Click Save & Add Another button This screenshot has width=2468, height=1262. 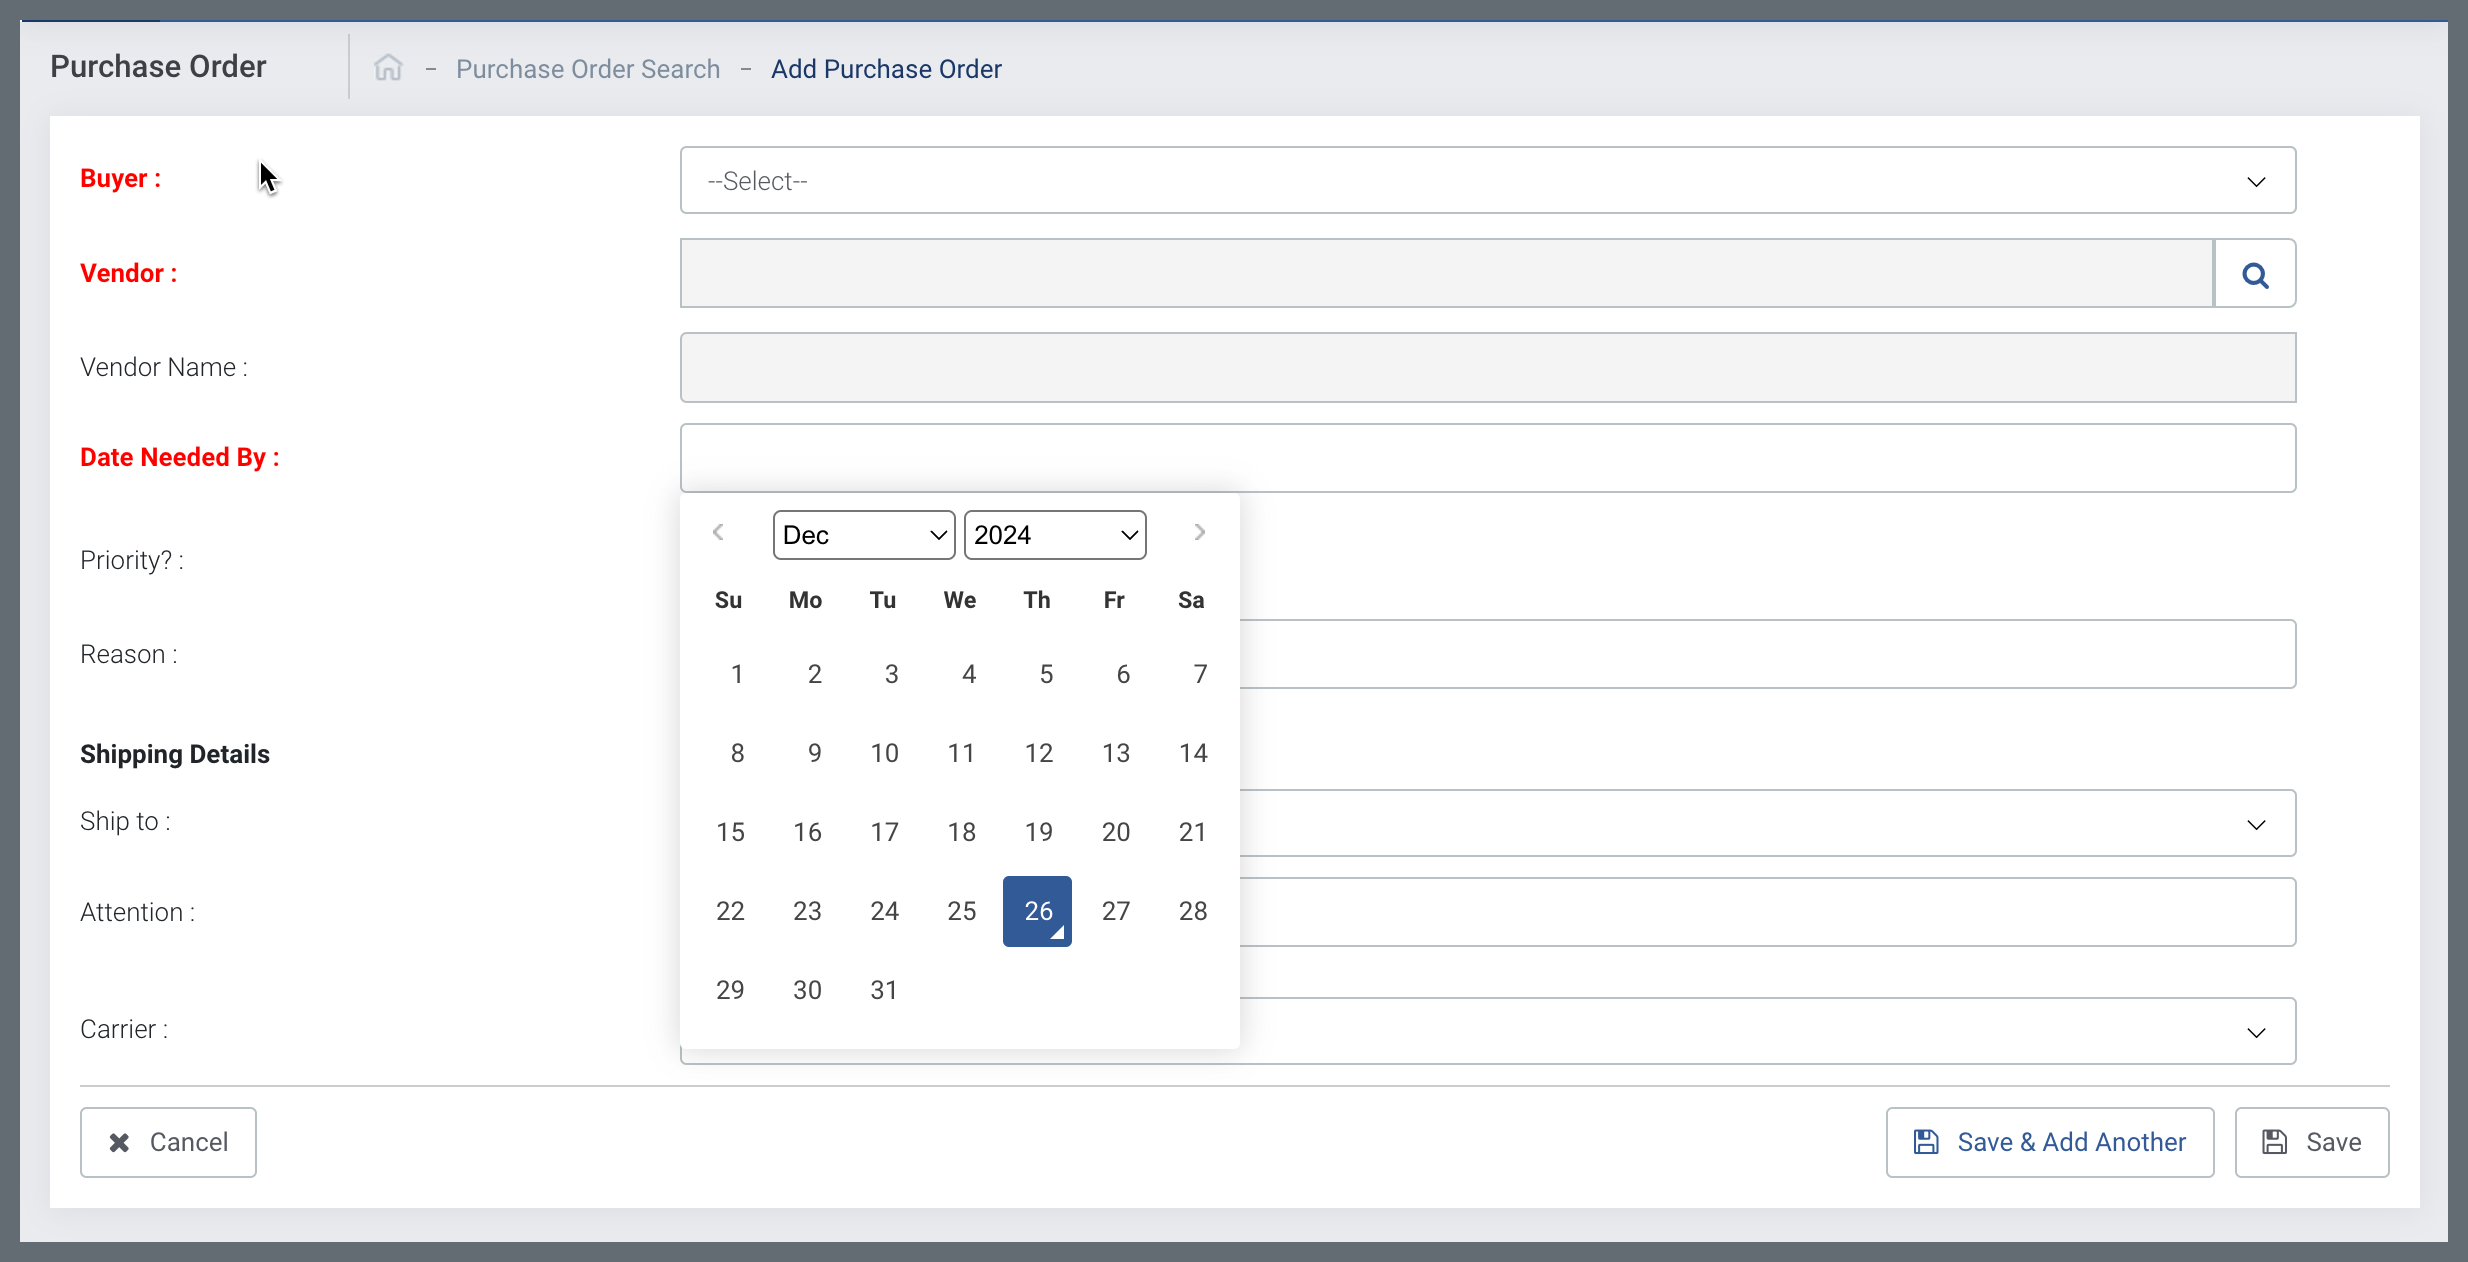click(x=2049, y=1142)
